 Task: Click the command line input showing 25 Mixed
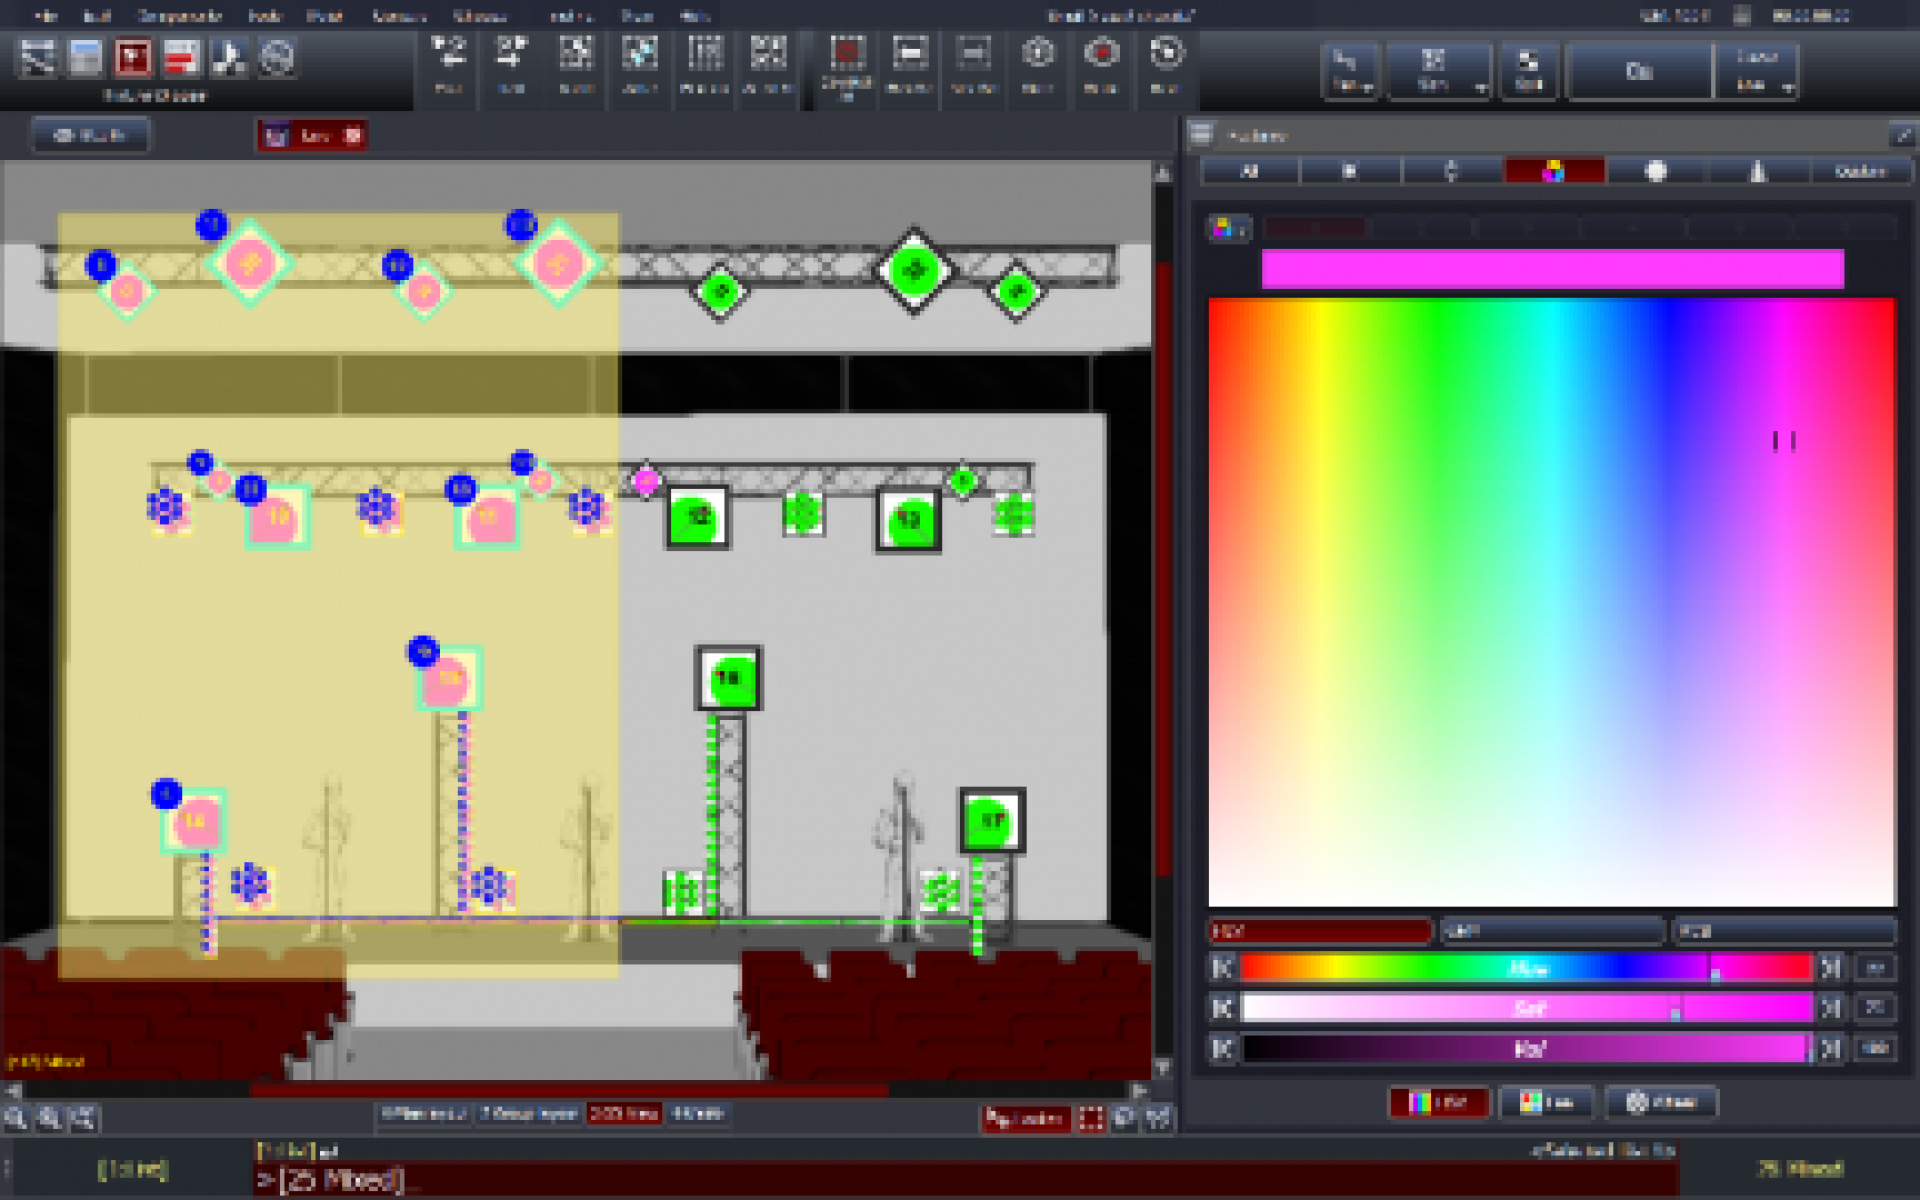pos(965,1180)
